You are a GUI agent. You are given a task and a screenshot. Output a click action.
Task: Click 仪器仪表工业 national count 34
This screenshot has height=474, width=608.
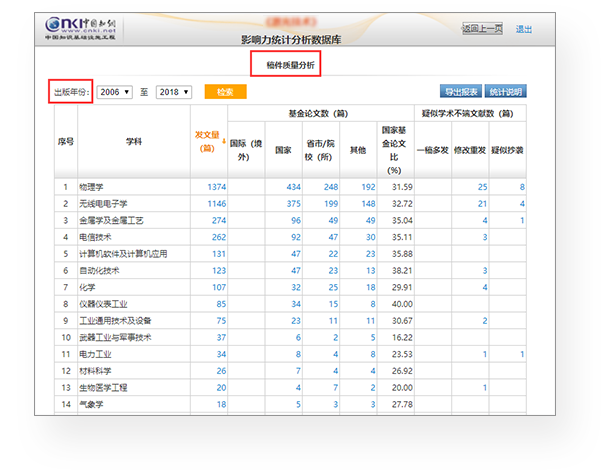tap(296, 304)
